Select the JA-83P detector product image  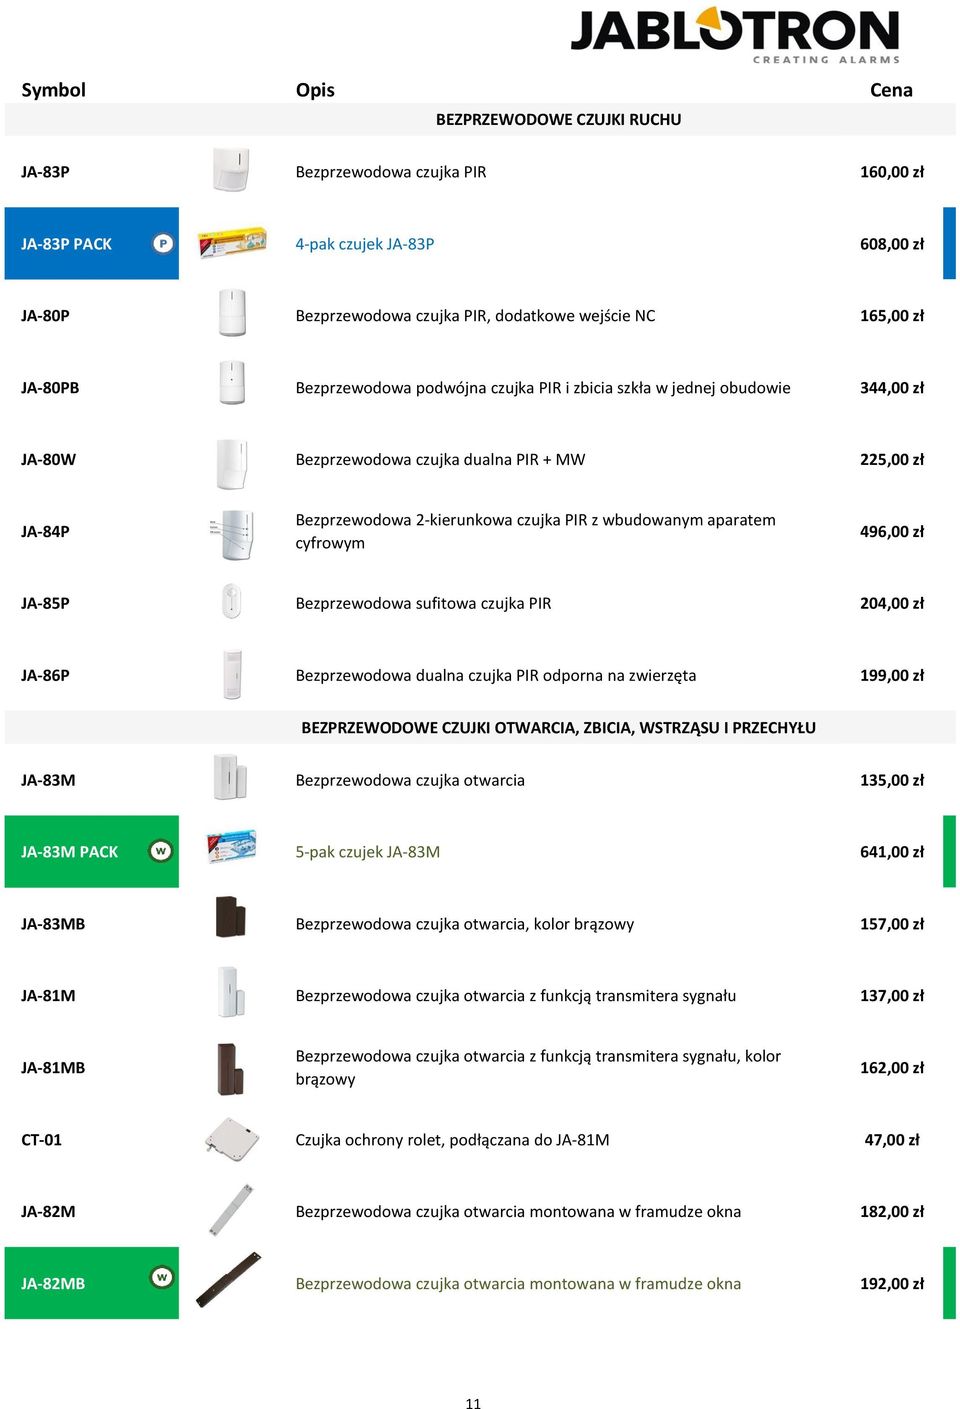point(231,170)
